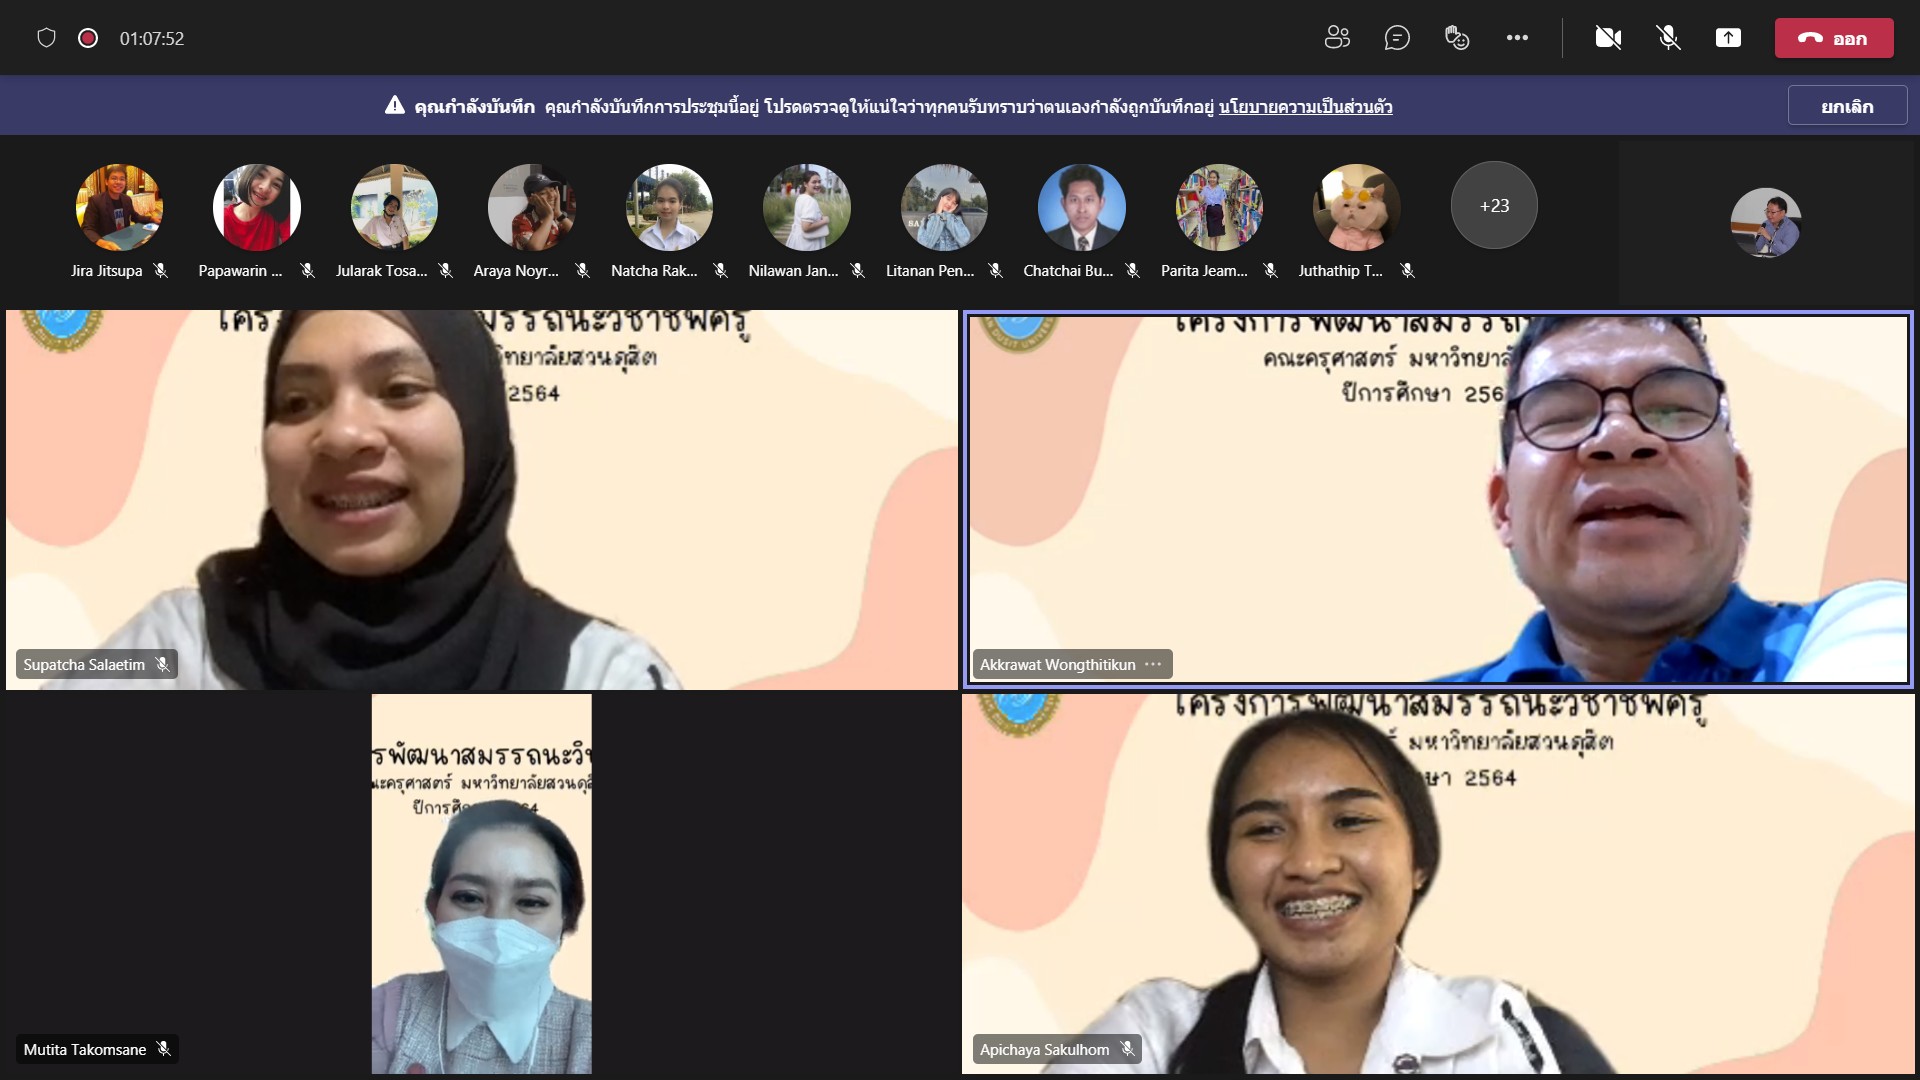Image resolution: width=1920 pixels, height=1080 pixels.
Task: Open the meeting chat
Action: point(1397,38)
